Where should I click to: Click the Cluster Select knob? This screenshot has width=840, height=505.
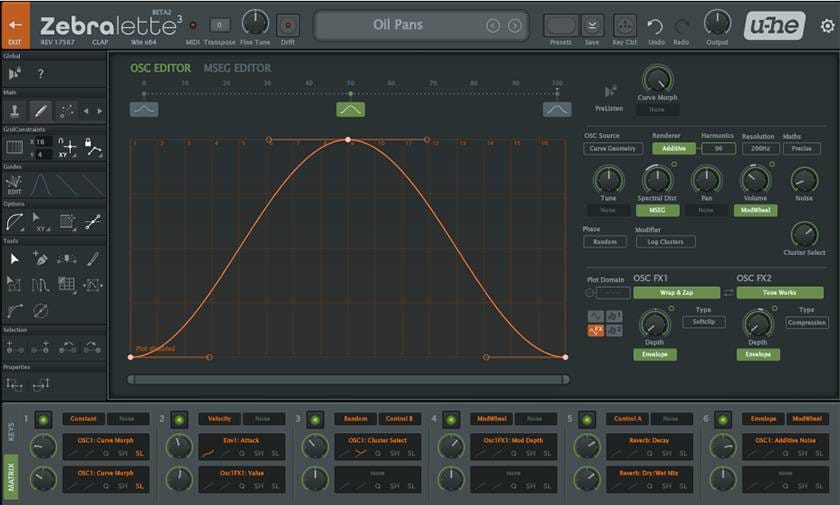point(804,234)
